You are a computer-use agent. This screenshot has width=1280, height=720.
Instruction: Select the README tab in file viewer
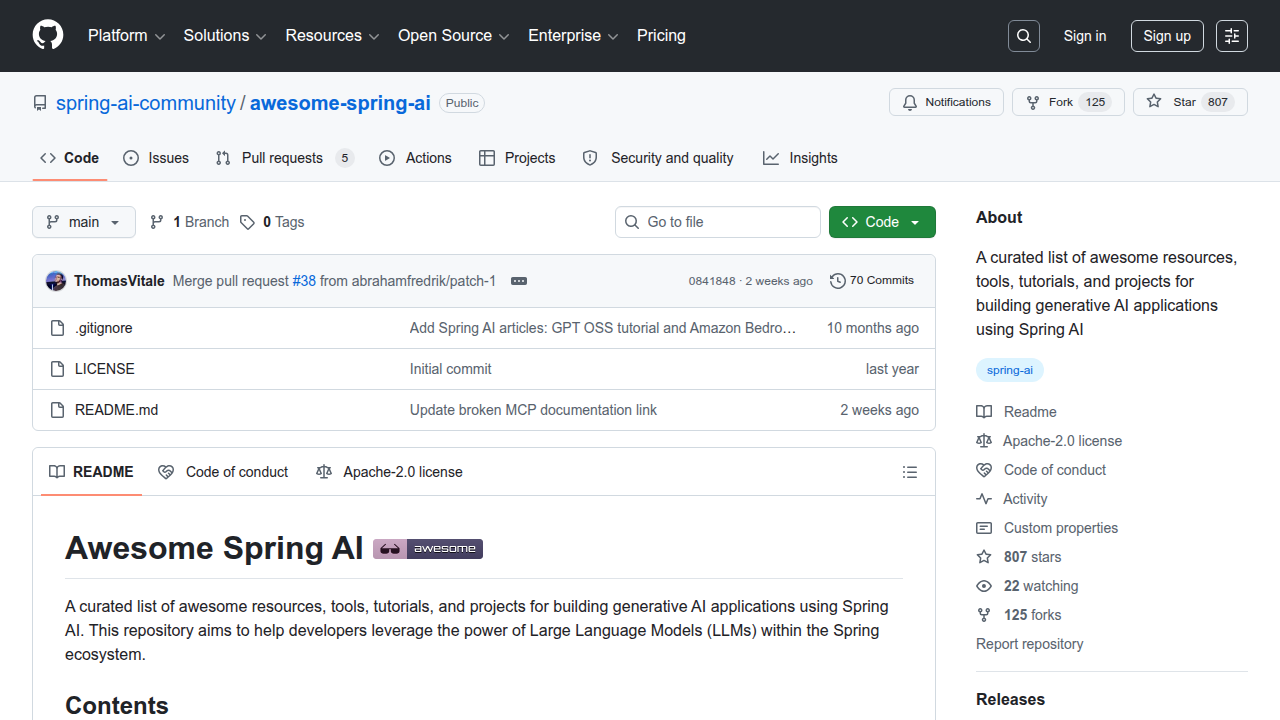(91, 472)
